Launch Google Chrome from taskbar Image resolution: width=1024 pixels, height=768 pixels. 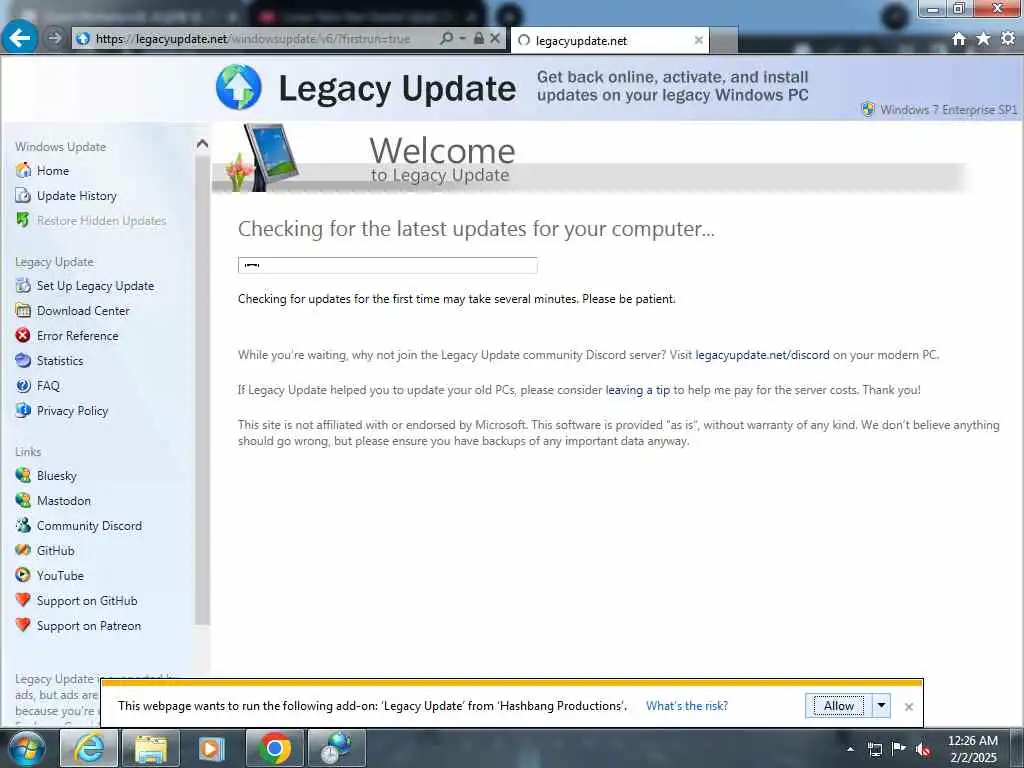[x=274, y=748]
